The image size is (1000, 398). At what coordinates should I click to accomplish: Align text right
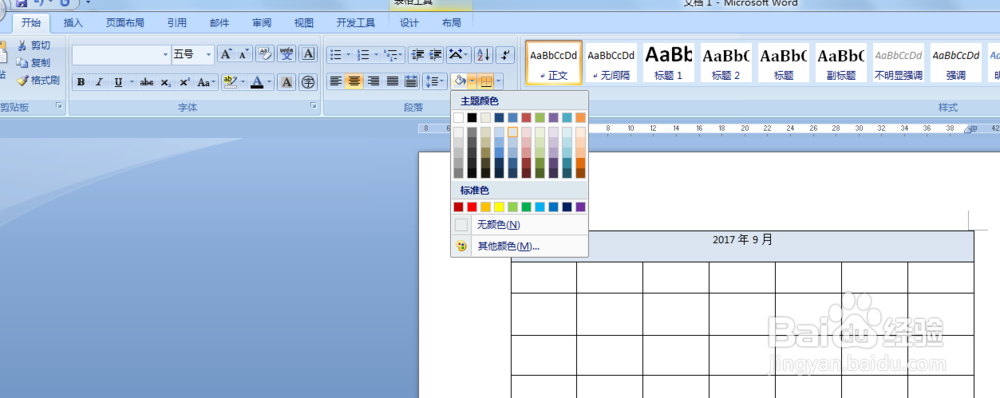click(374, 81)
